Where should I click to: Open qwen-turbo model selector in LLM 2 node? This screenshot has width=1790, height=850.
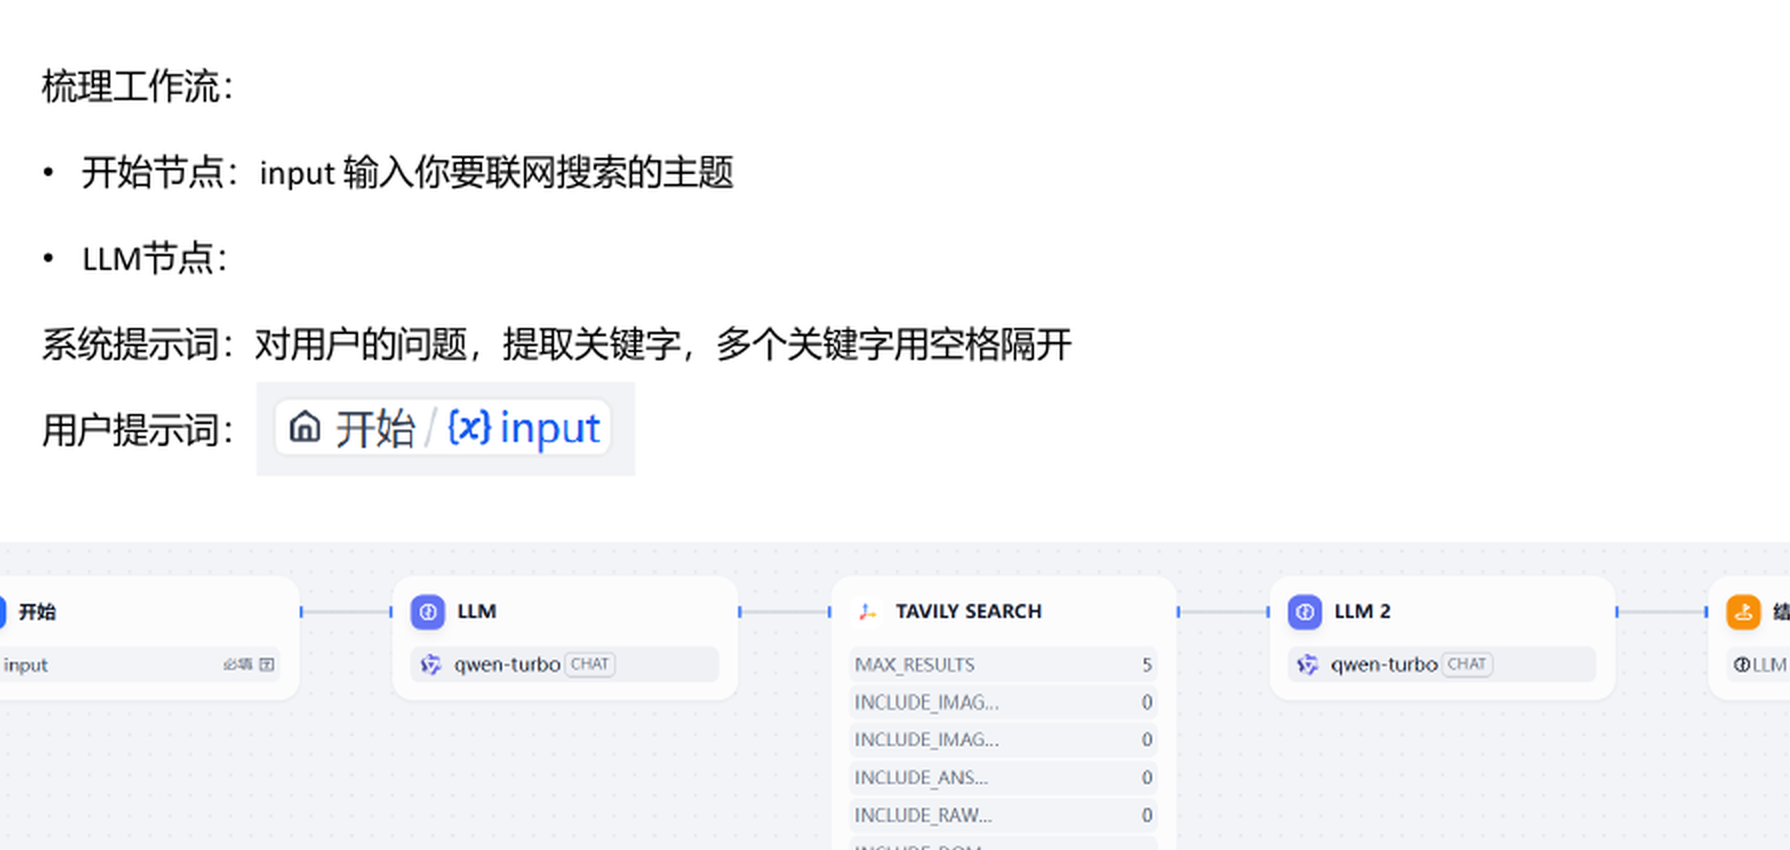pos(1442,665)
